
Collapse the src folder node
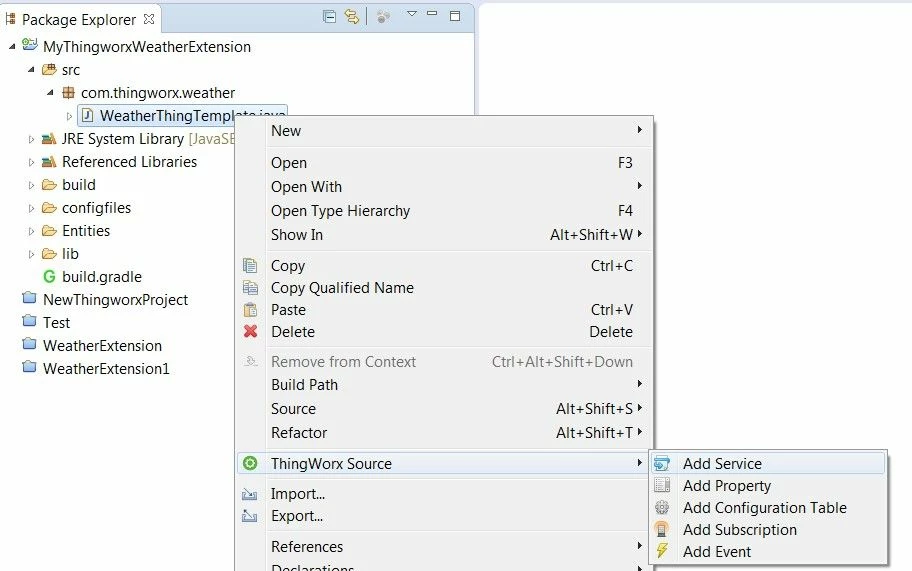tap(31, 70)
